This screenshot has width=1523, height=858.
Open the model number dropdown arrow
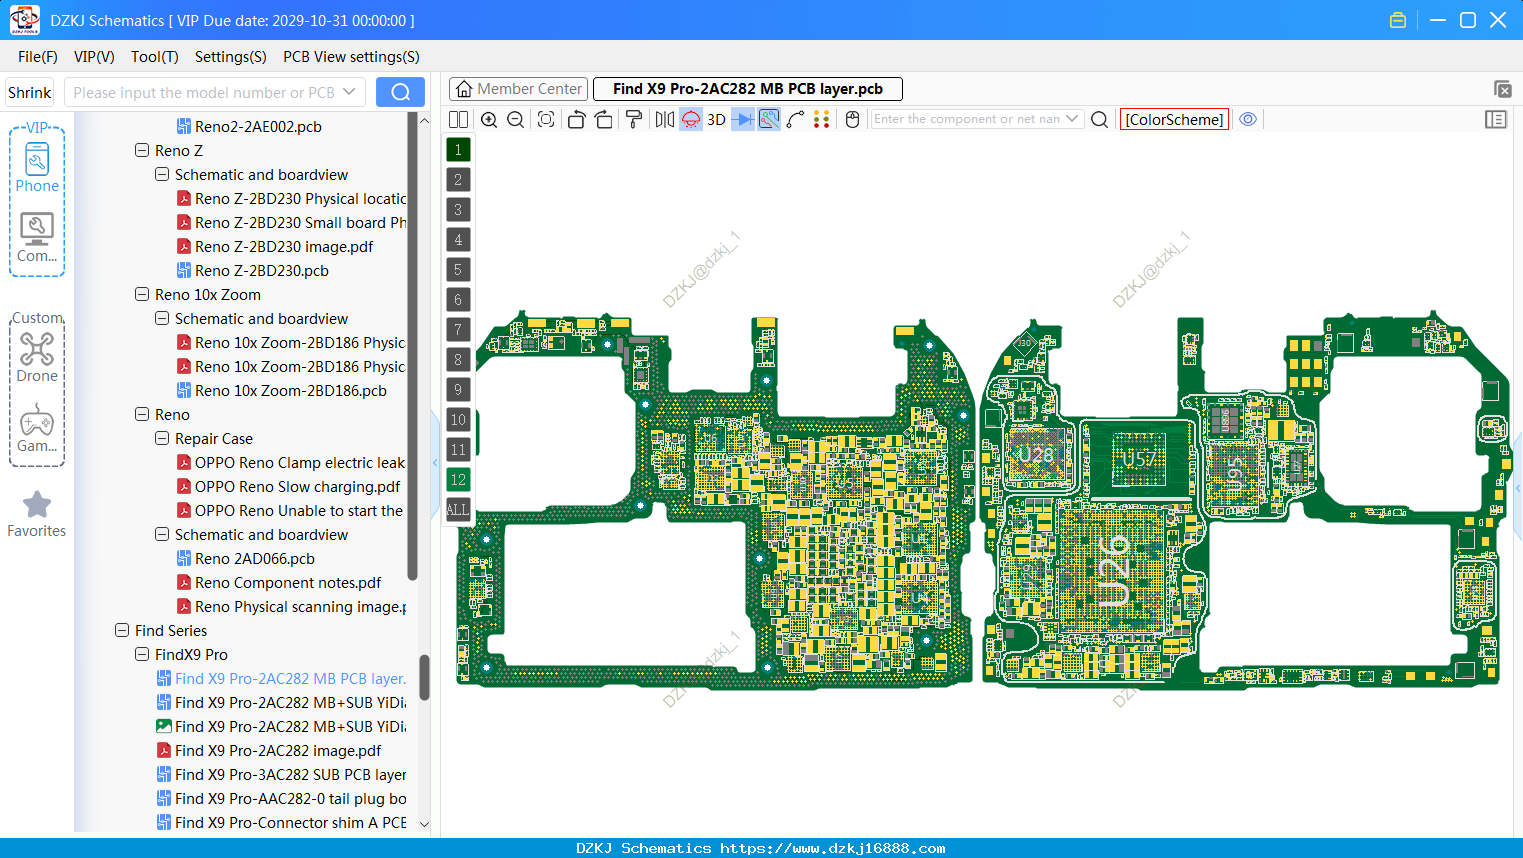(x=349, y=92)
